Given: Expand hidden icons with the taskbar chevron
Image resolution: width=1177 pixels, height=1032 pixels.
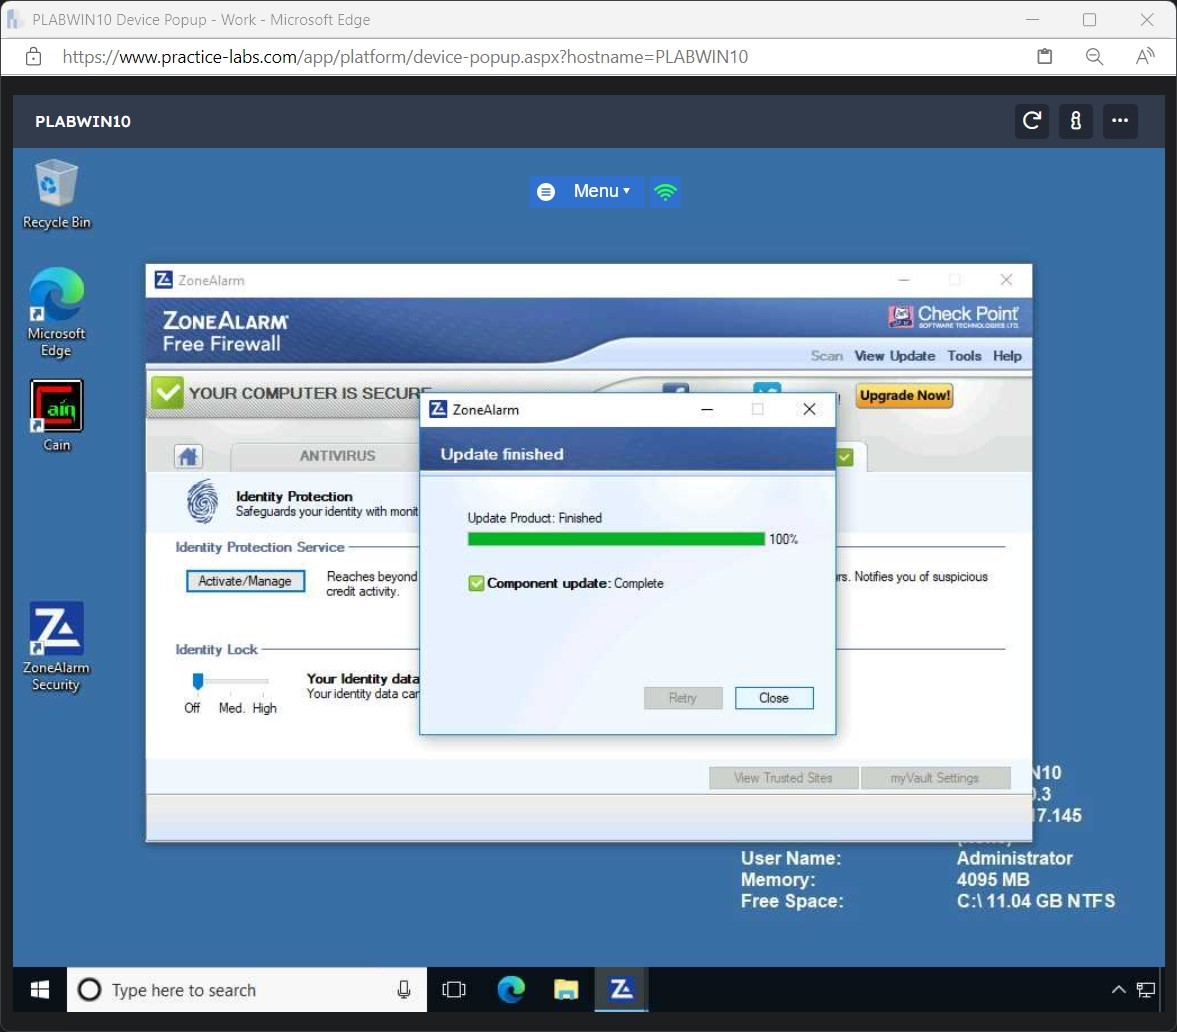Looking at the screenshot, I should coord(1118,989).
